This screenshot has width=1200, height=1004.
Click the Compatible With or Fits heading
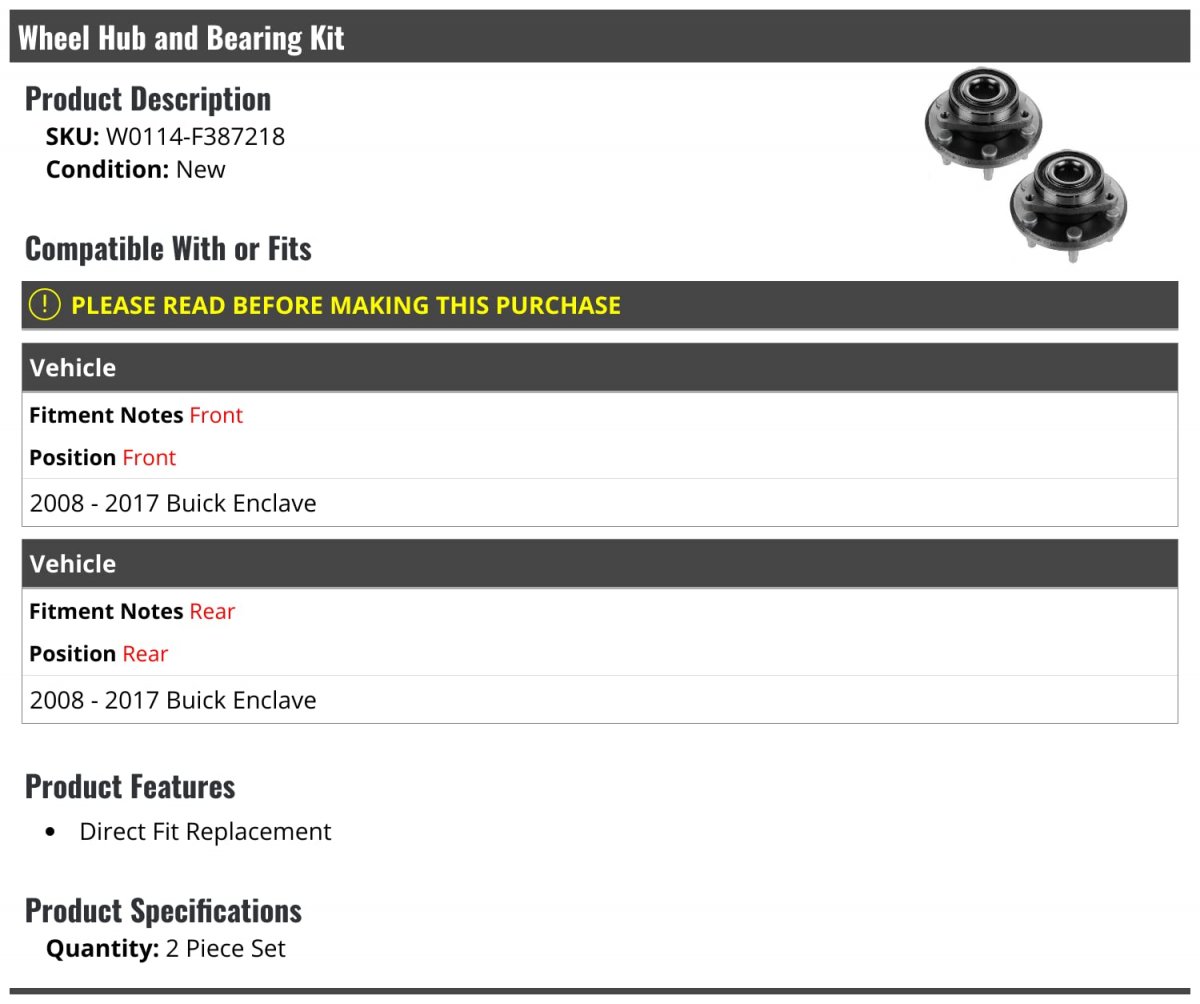[168, 248]
